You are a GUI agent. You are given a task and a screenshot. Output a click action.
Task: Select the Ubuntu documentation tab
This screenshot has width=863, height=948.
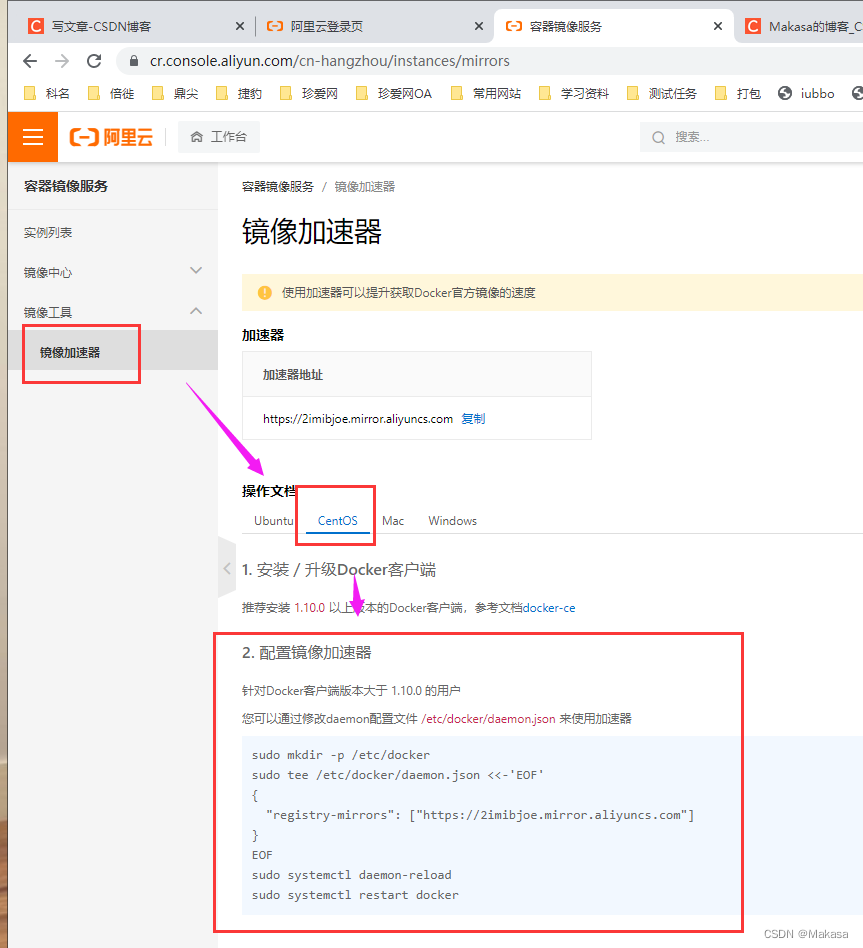[x=273, y=521]
